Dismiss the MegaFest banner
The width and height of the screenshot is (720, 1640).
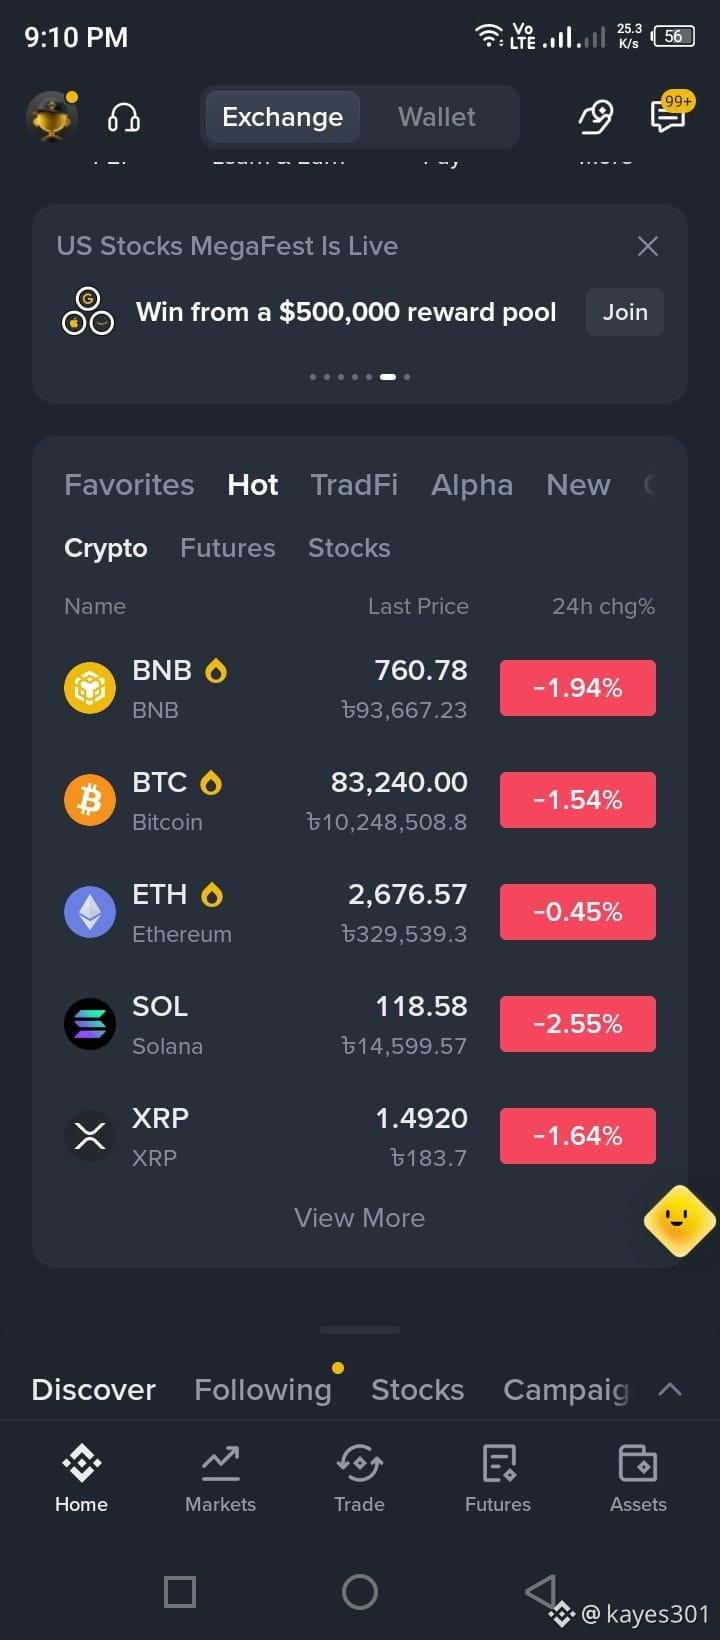coord(648,246)
